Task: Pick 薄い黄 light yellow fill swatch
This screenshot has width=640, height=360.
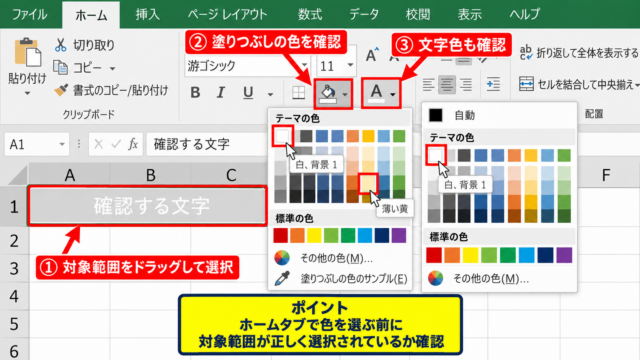Action: pos(368,183)
